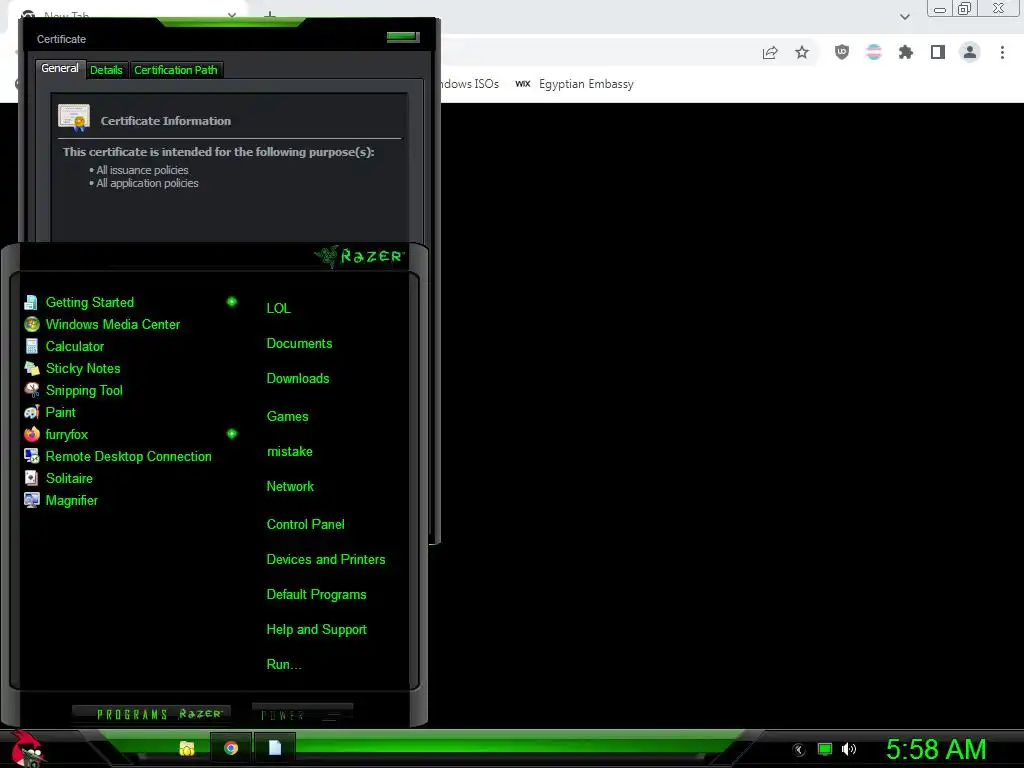
Task: Switch to Chrome in the taskbar
Action: (231, 748)
